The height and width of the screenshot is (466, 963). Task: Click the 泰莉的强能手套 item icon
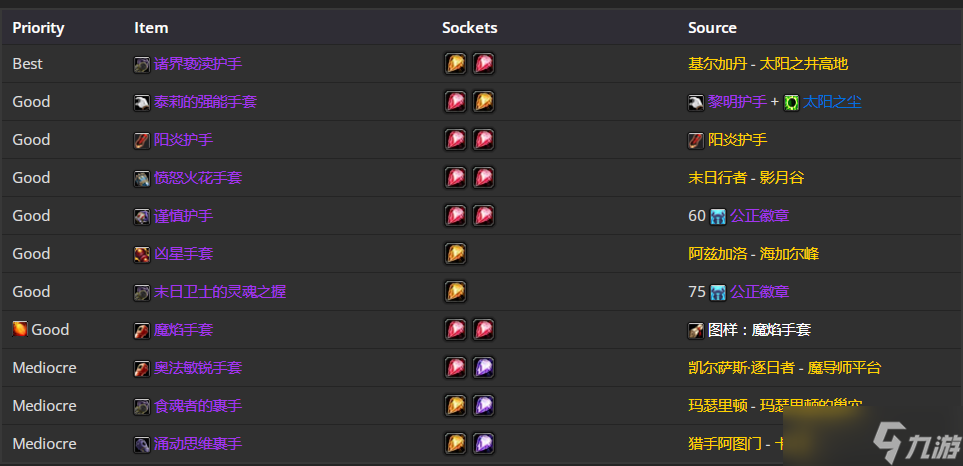[x=142, y=102]
